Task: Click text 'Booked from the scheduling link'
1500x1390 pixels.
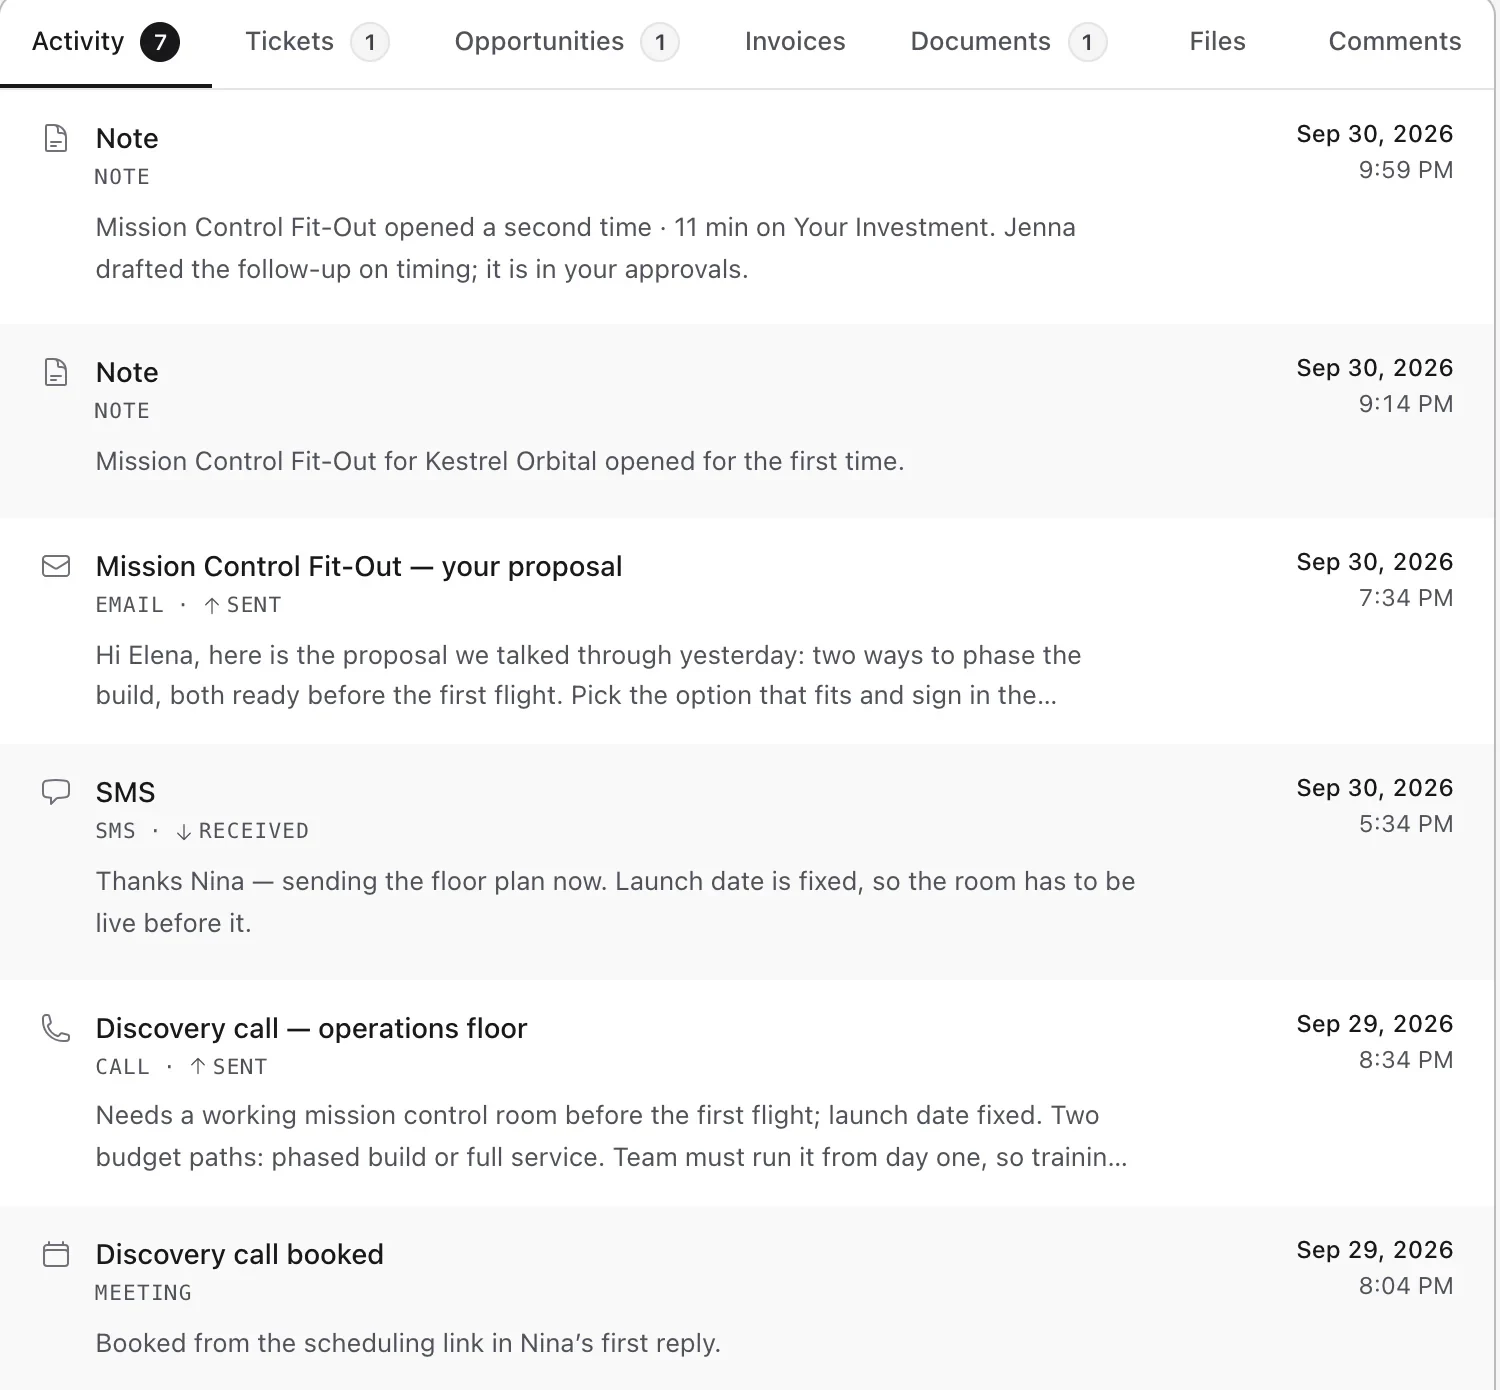Action: click(289, 1343)
